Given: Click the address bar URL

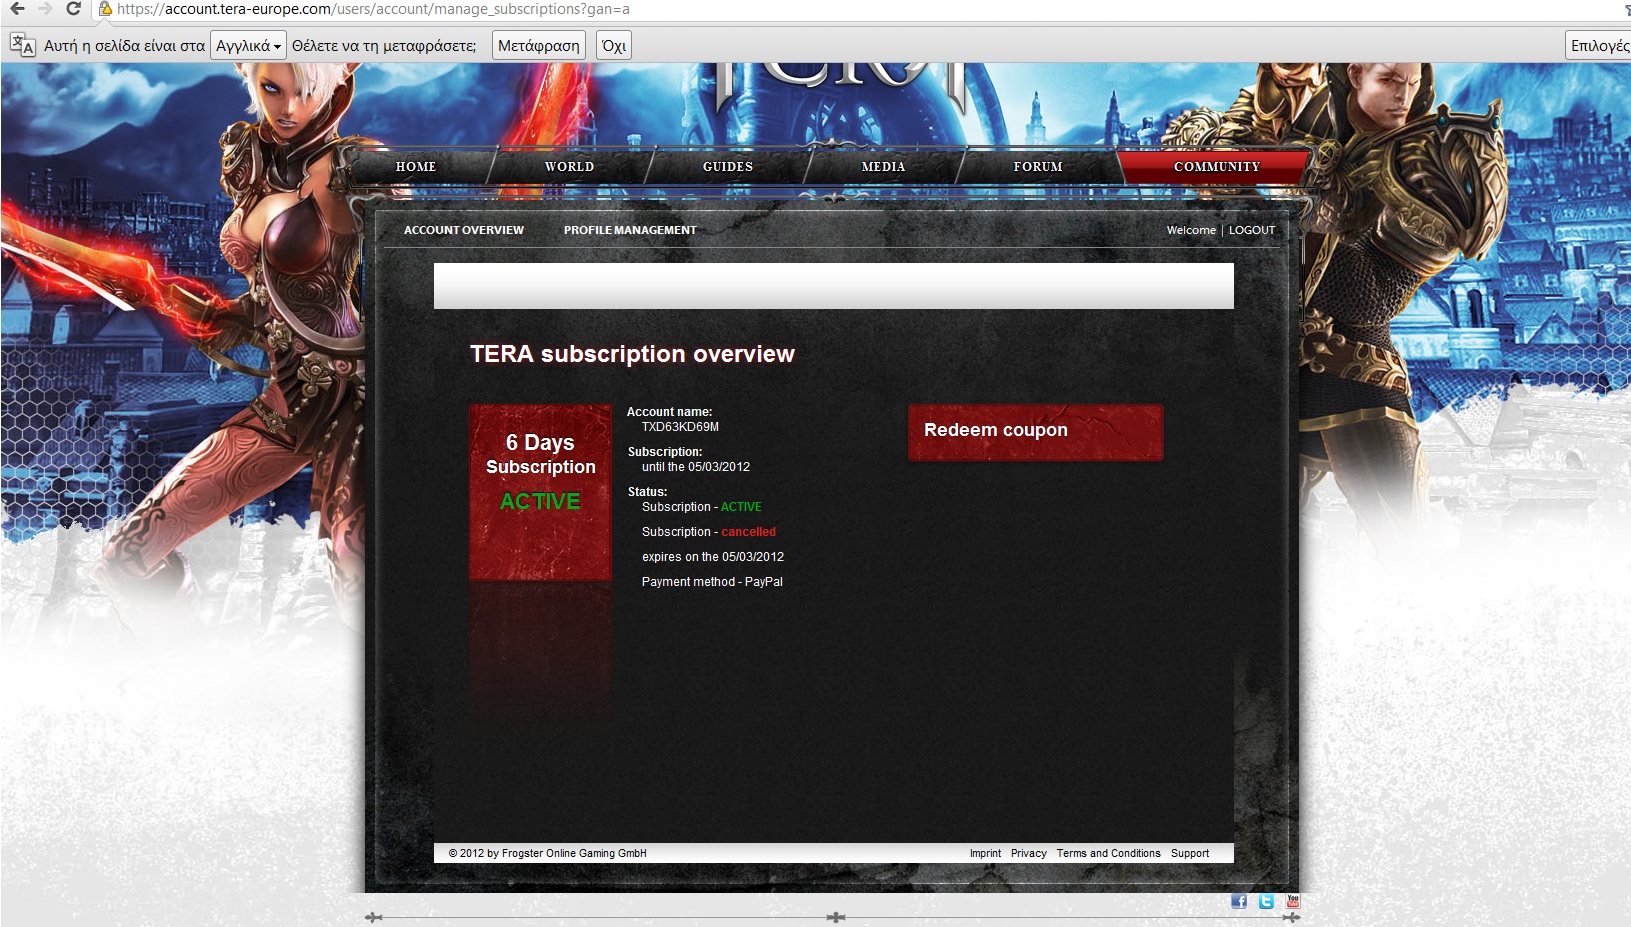Looking at the screenshot, I should [373, 9].
